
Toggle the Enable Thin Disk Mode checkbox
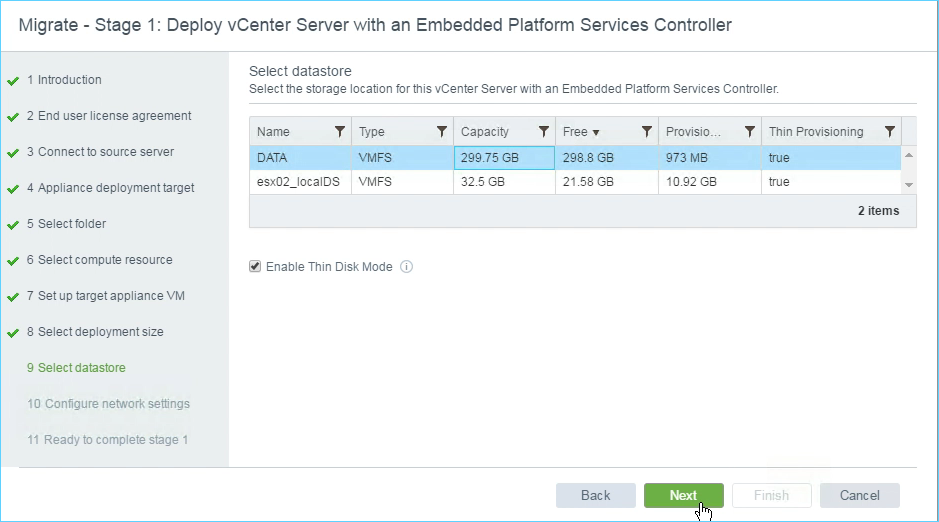[x=255, y=266]
